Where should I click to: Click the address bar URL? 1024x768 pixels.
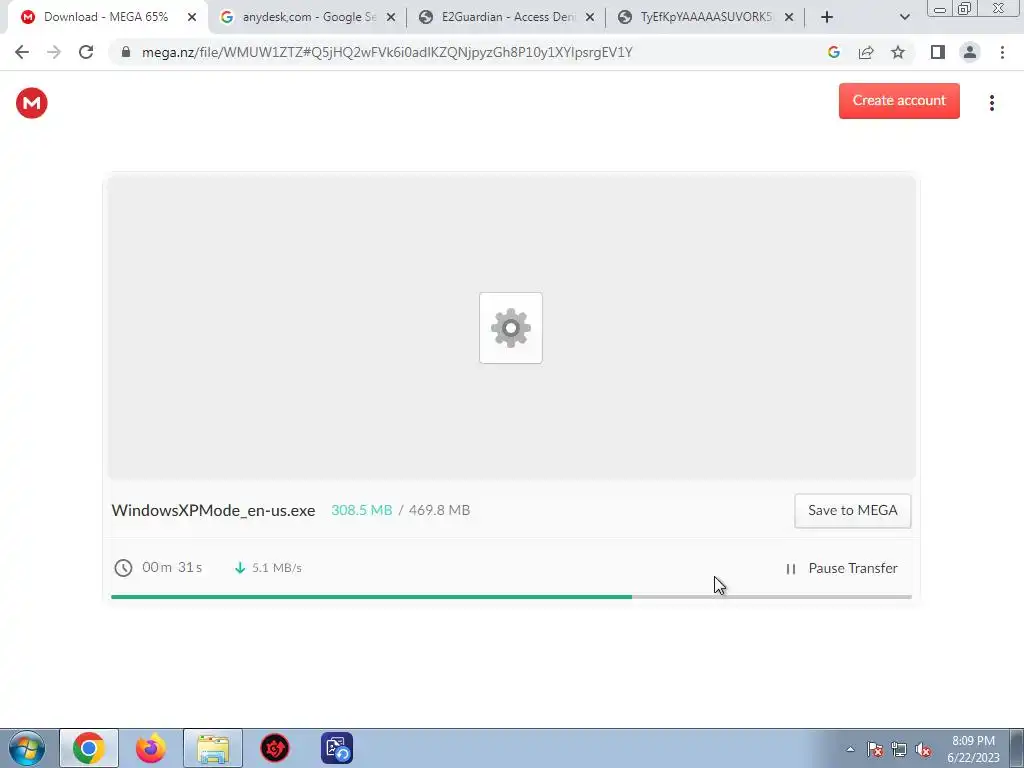point(387,52)
